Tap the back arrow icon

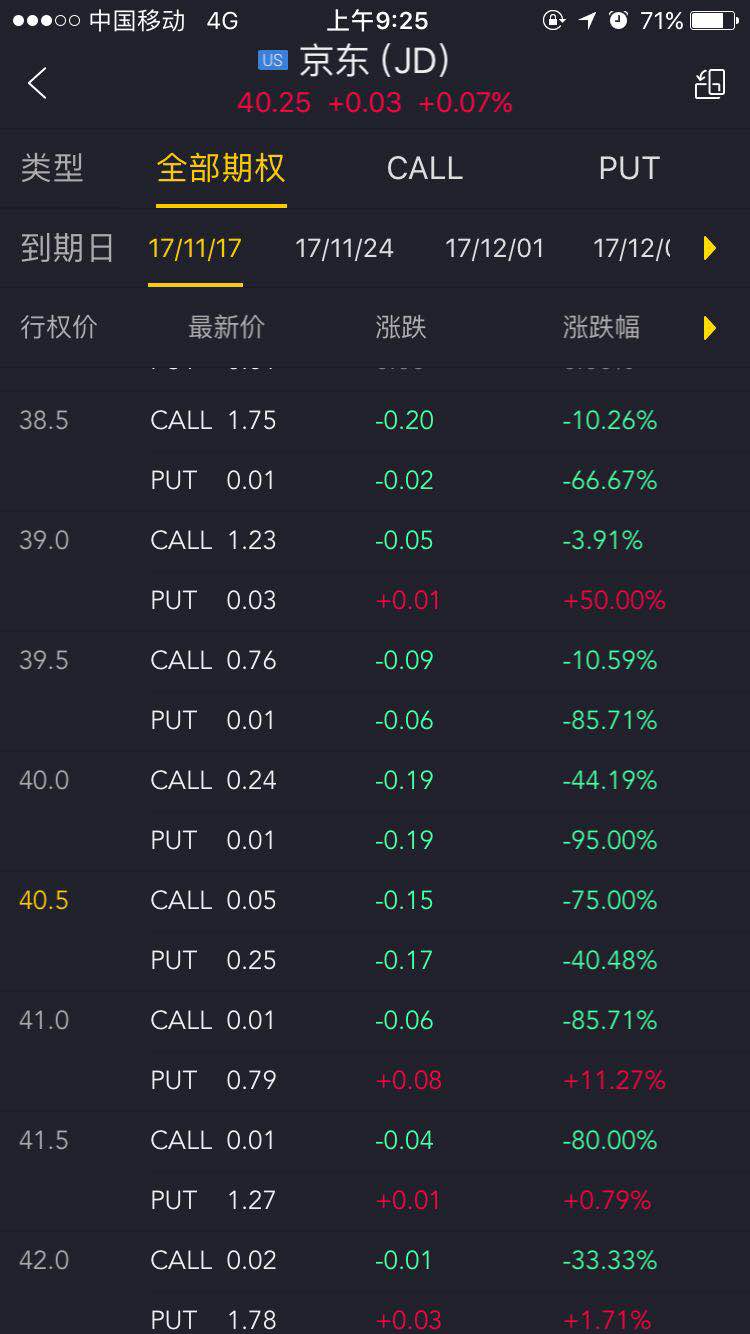coord(38,83)
